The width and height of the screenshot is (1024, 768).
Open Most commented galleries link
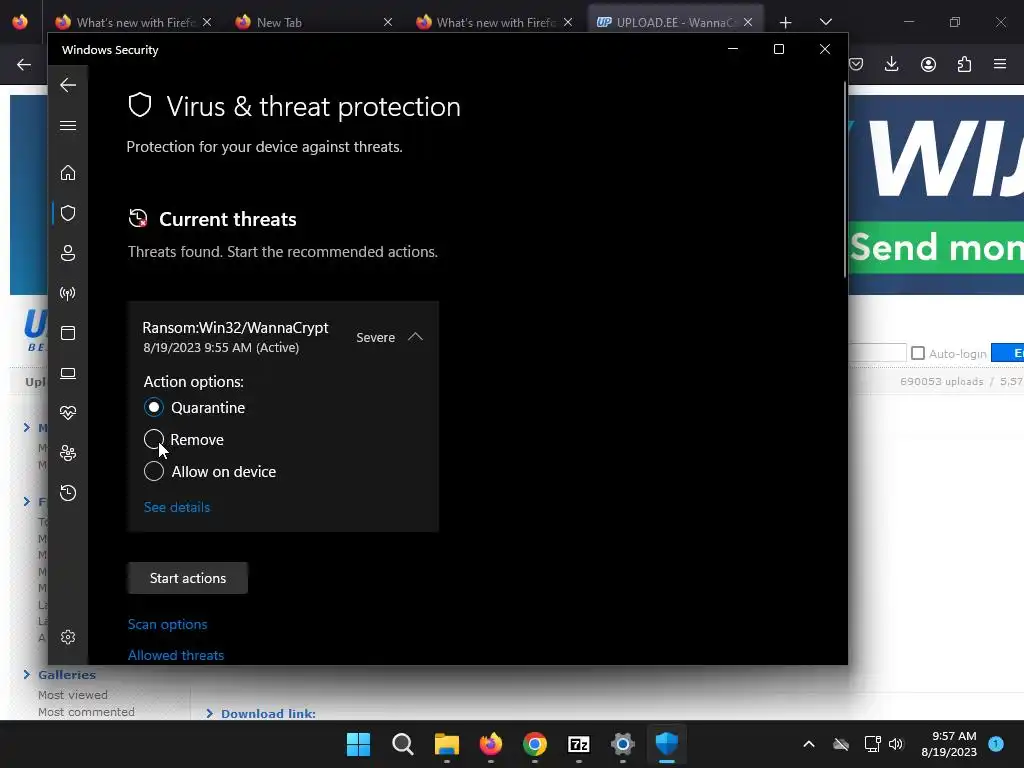point(86,712)
